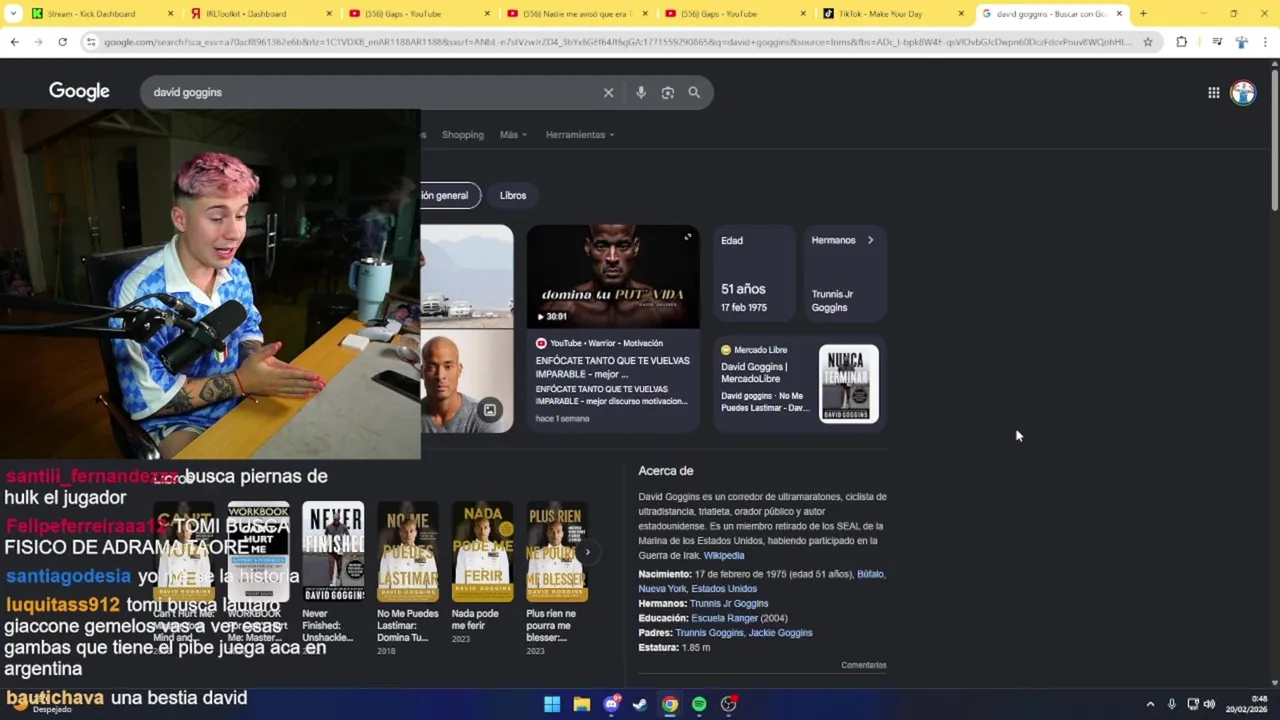
Task: Clear the search box with the X icon
Action: coord(608,92)
